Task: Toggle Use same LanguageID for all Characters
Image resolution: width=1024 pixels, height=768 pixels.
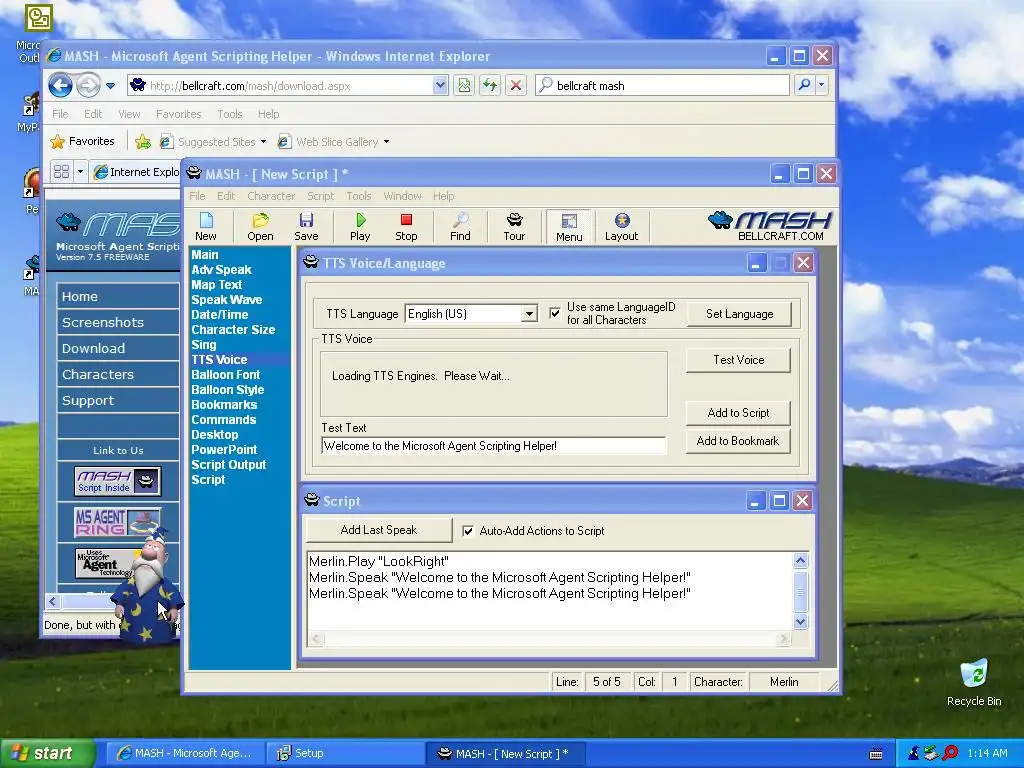Action: coord(554,313)
